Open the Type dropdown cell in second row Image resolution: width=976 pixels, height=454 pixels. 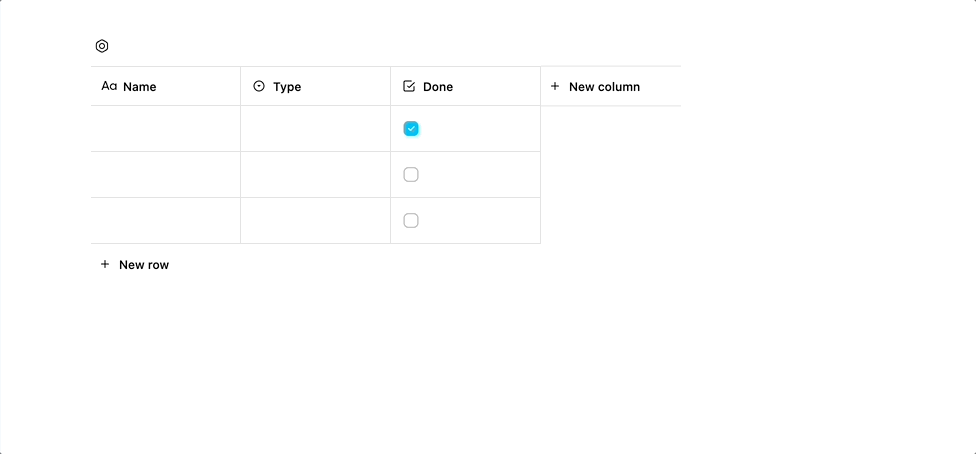tap(316, 174)
